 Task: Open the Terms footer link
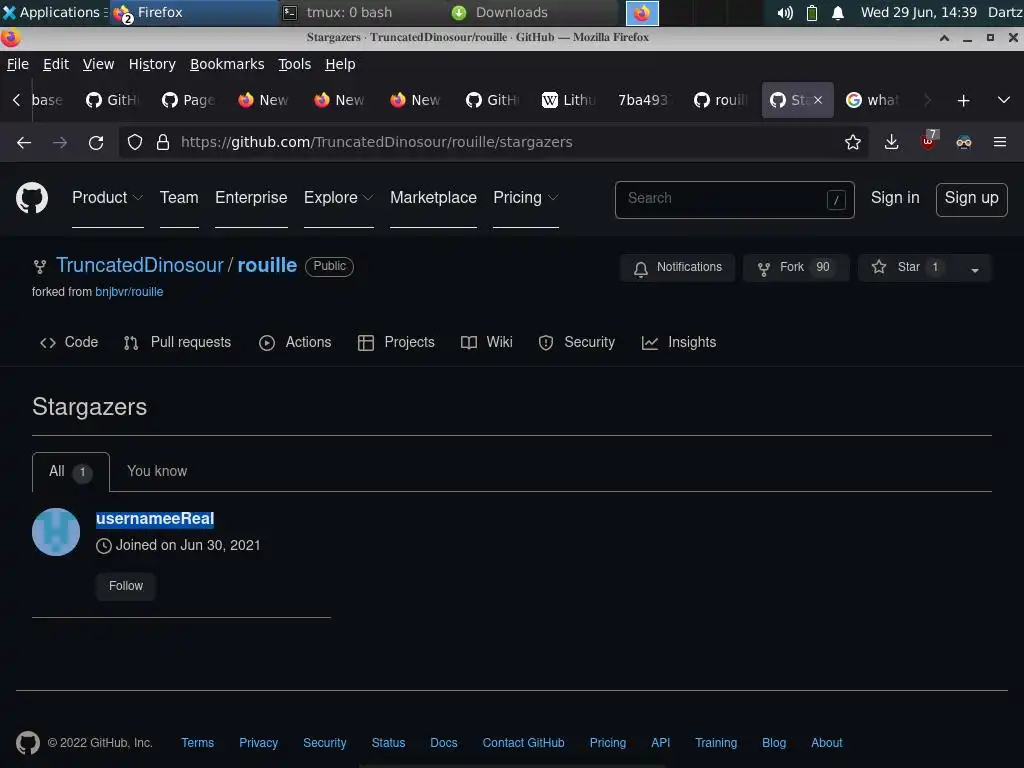(197, 743)
